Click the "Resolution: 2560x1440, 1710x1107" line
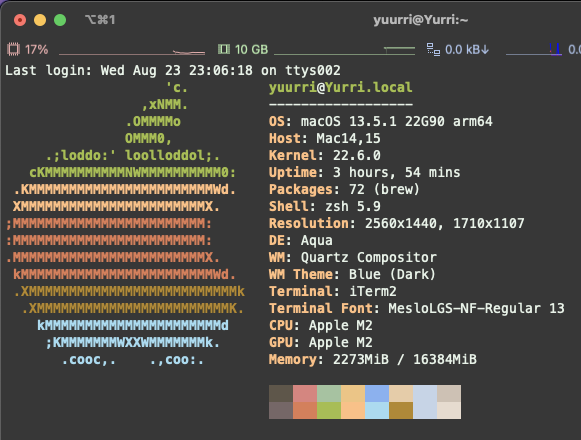Viewport: 581px width, 440px height. [x=396, y=223]
